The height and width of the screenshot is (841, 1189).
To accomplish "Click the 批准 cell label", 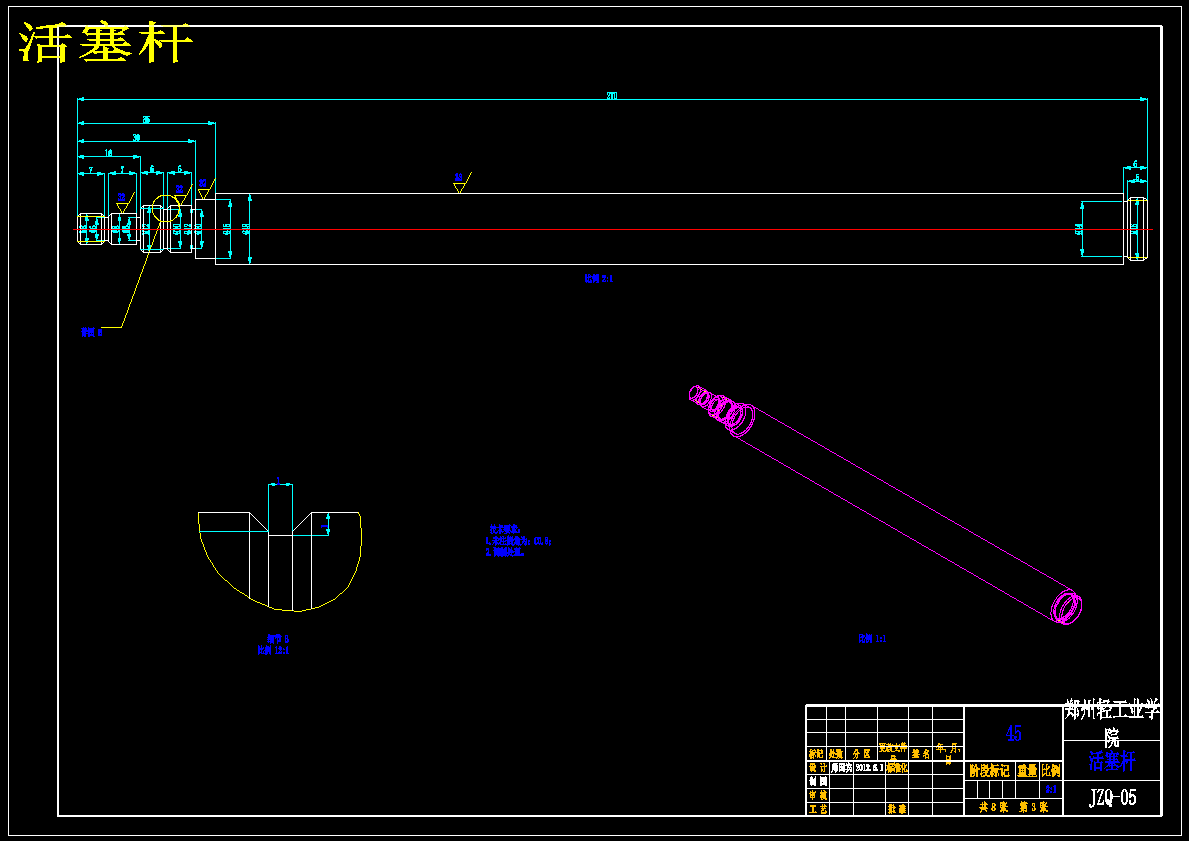I will pyautogui.click(x=897, y=809).
